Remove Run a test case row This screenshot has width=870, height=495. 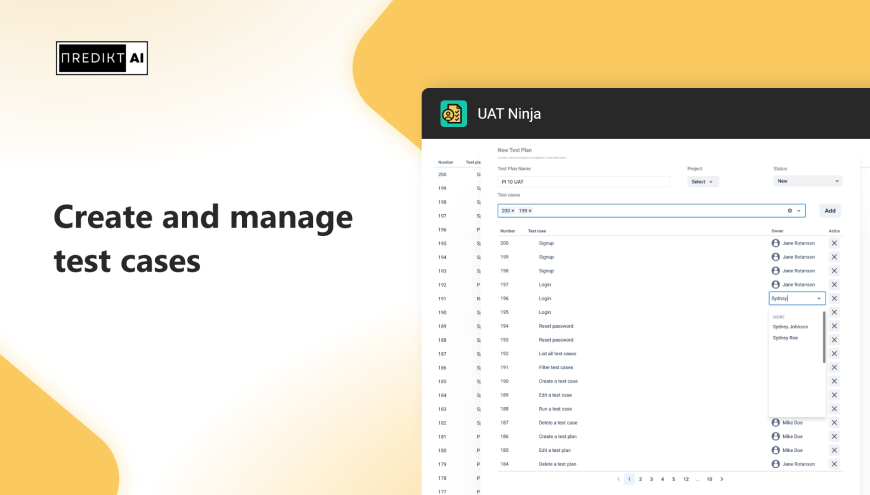(x=834, y=409)
